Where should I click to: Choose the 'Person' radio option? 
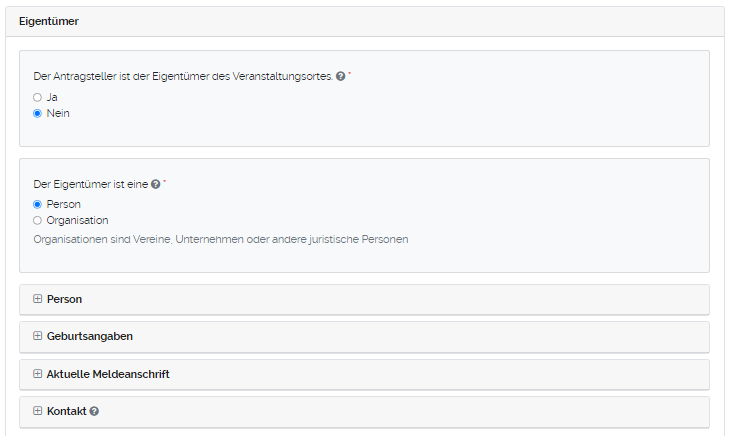click(37, 204)
